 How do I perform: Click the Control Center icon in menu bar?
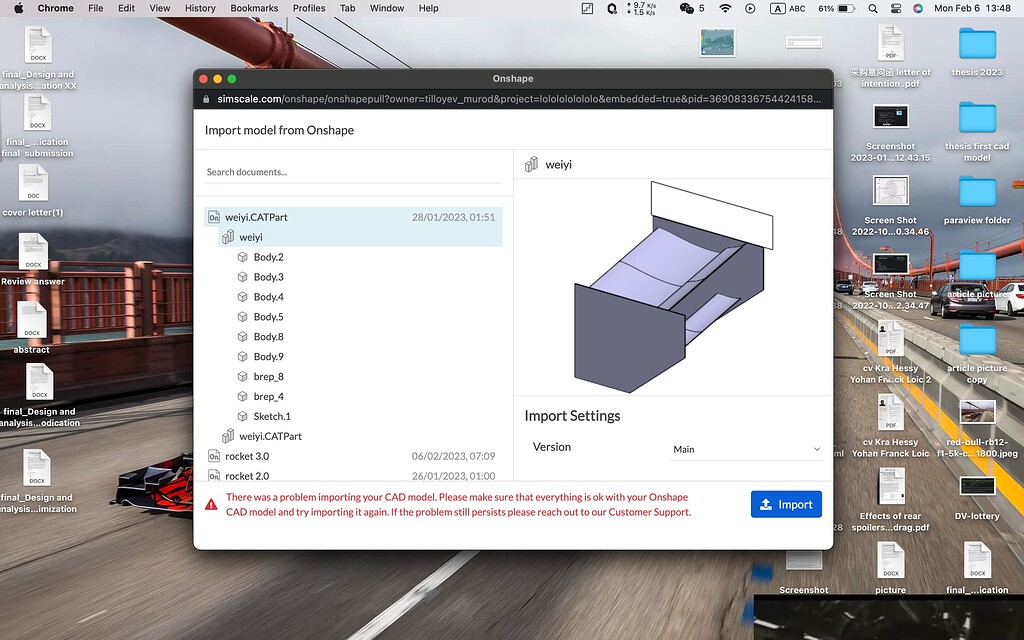point(895,8)
